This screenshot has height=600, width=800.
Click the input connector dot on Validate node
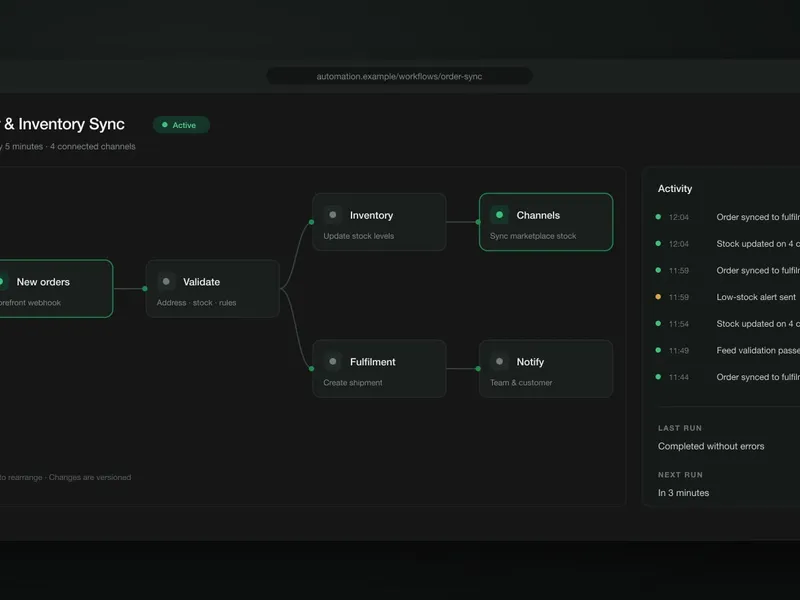click(145, 289)
